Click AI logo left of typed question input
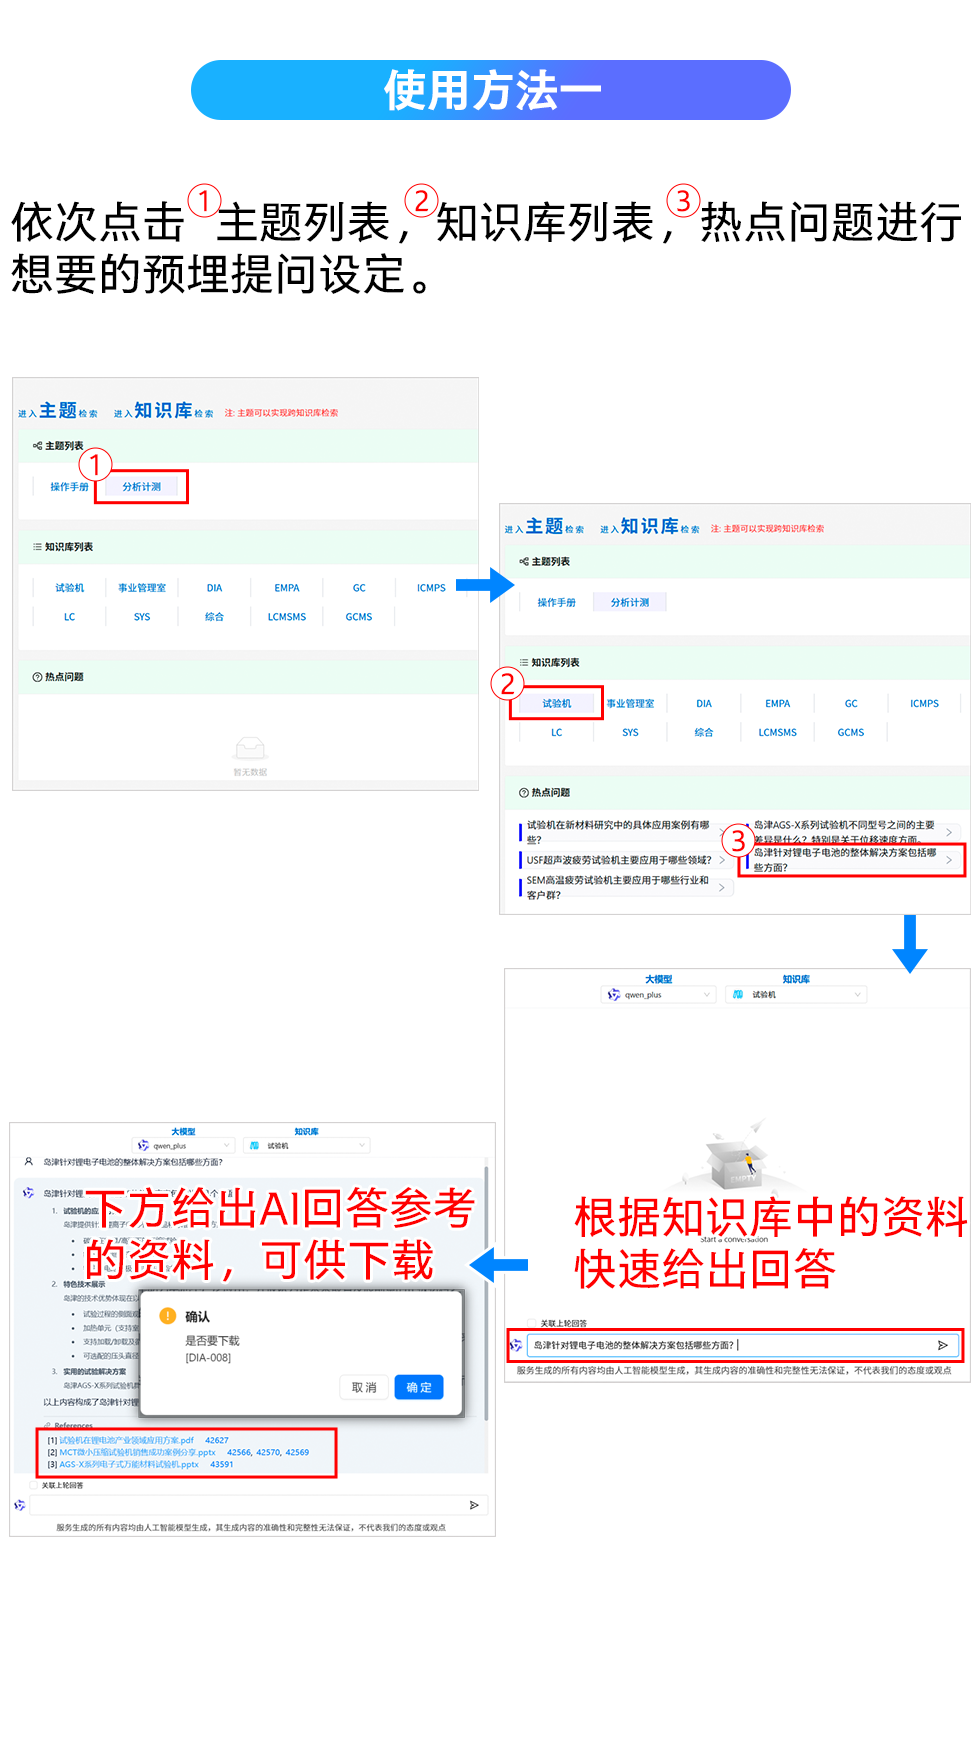Image resolution: width=980 pixels, height=1762 pixels. pos(516,1345)
